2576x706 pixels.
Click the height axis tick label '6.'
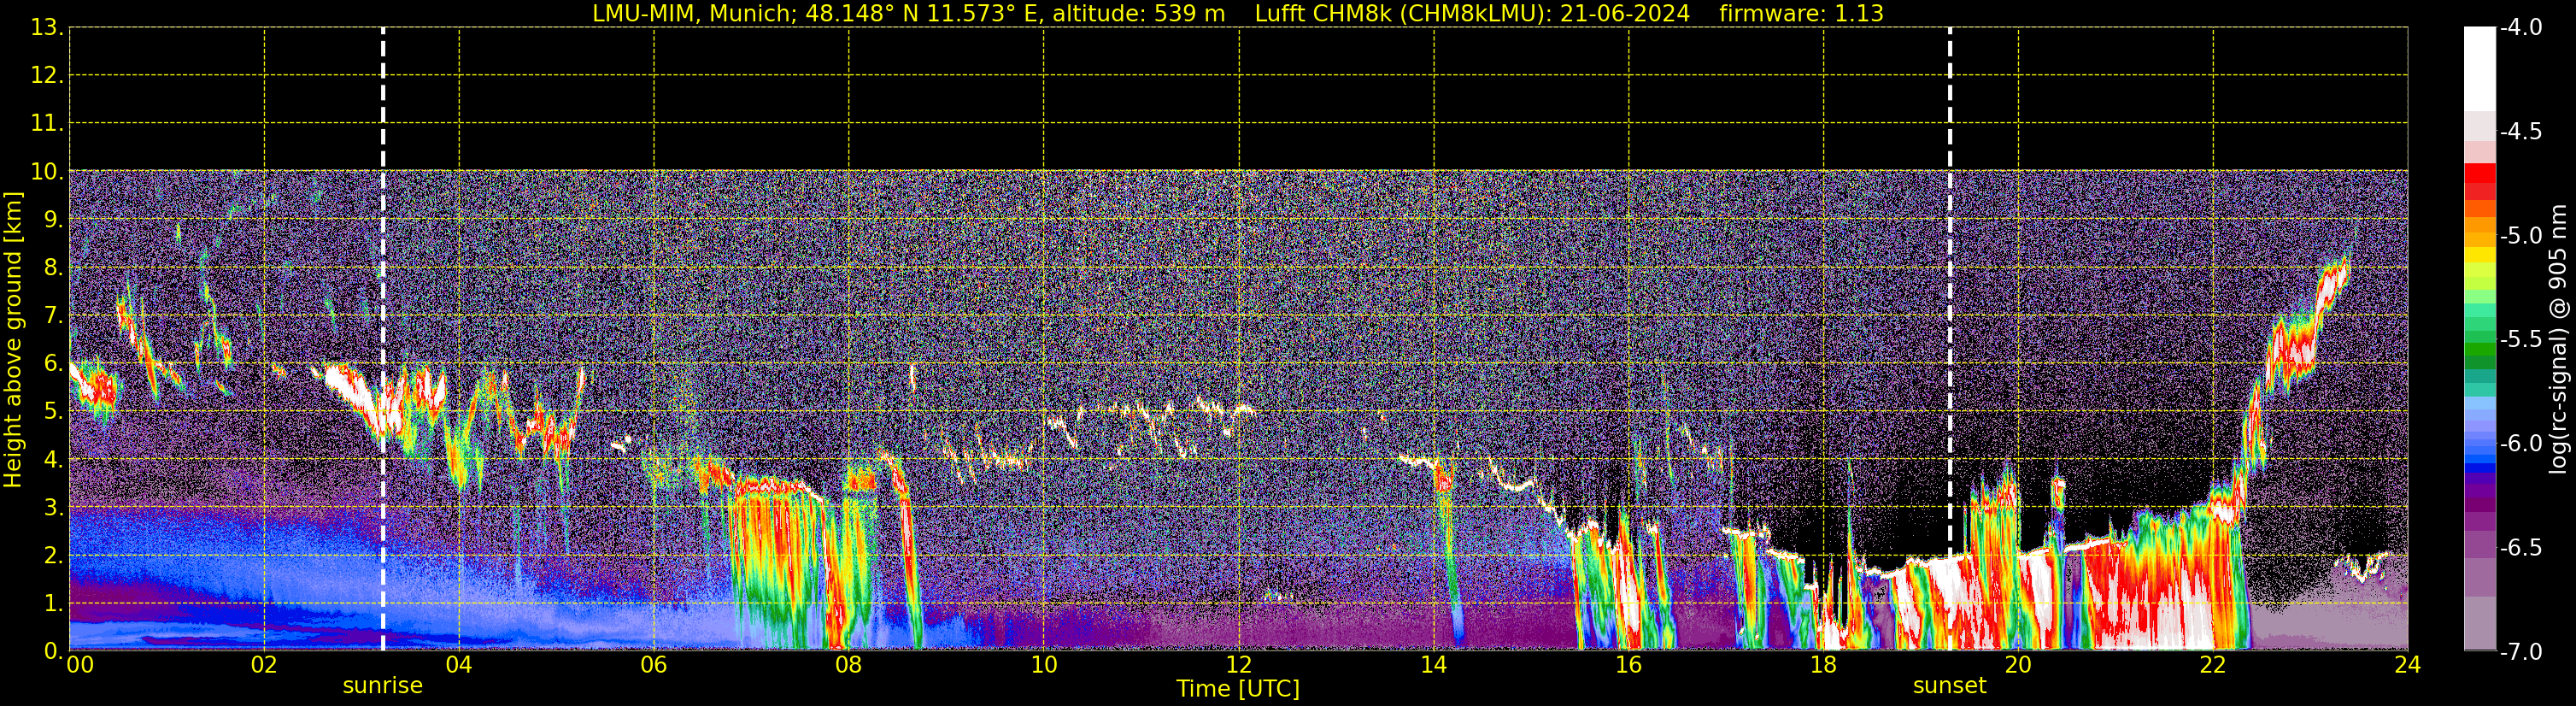52,364
